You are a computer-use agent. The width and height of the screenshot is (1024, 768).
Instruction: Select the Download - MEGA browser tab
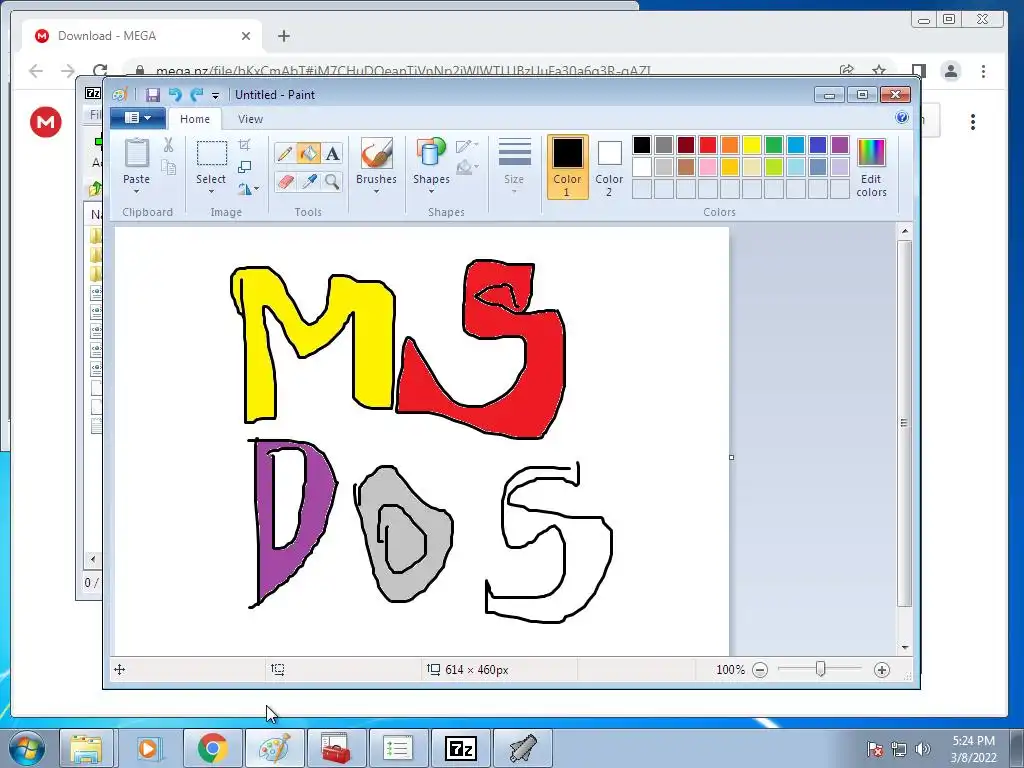[142, 36]
